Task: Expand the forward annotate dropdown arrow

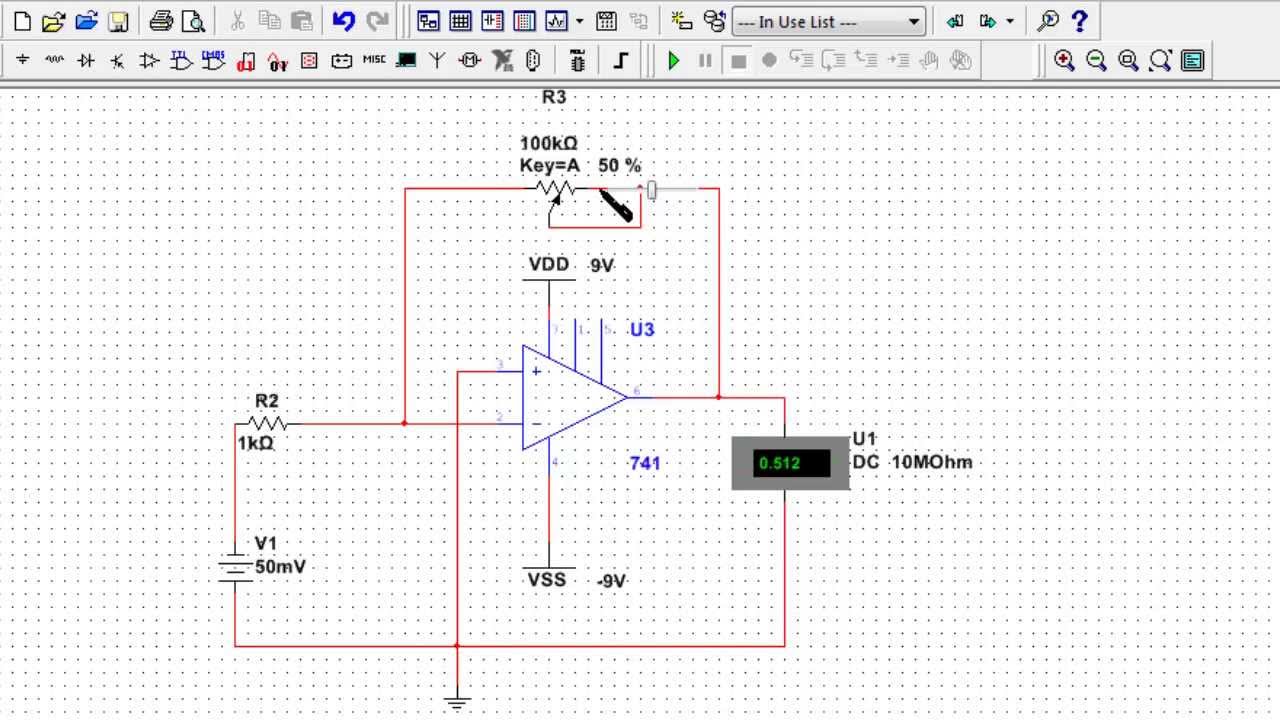Action: click(1009, 21)
